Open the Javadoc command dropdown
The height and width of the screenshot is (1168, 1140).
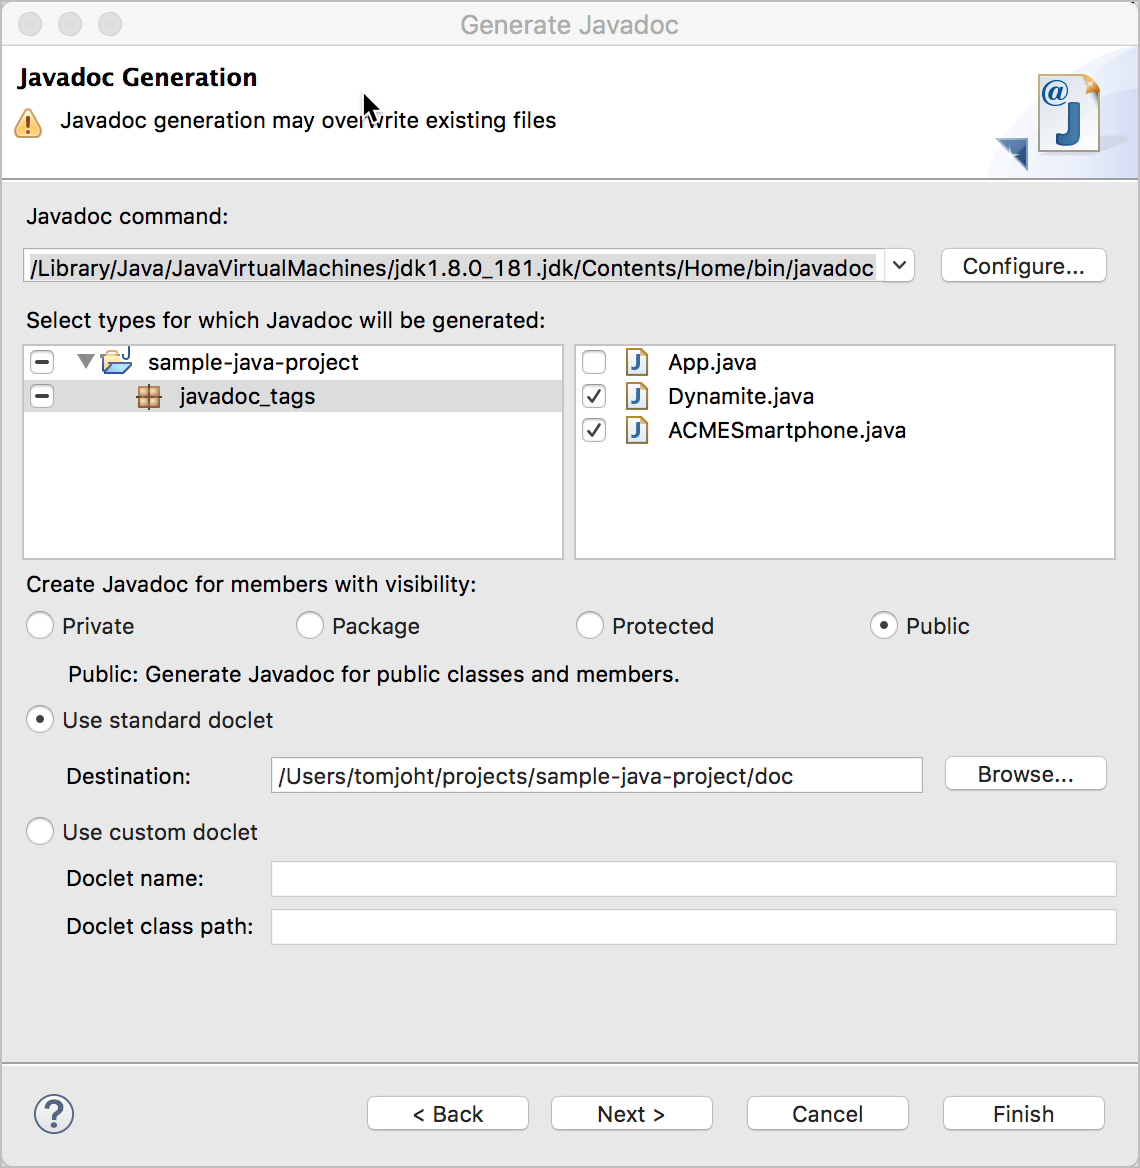tap(898, 266)
